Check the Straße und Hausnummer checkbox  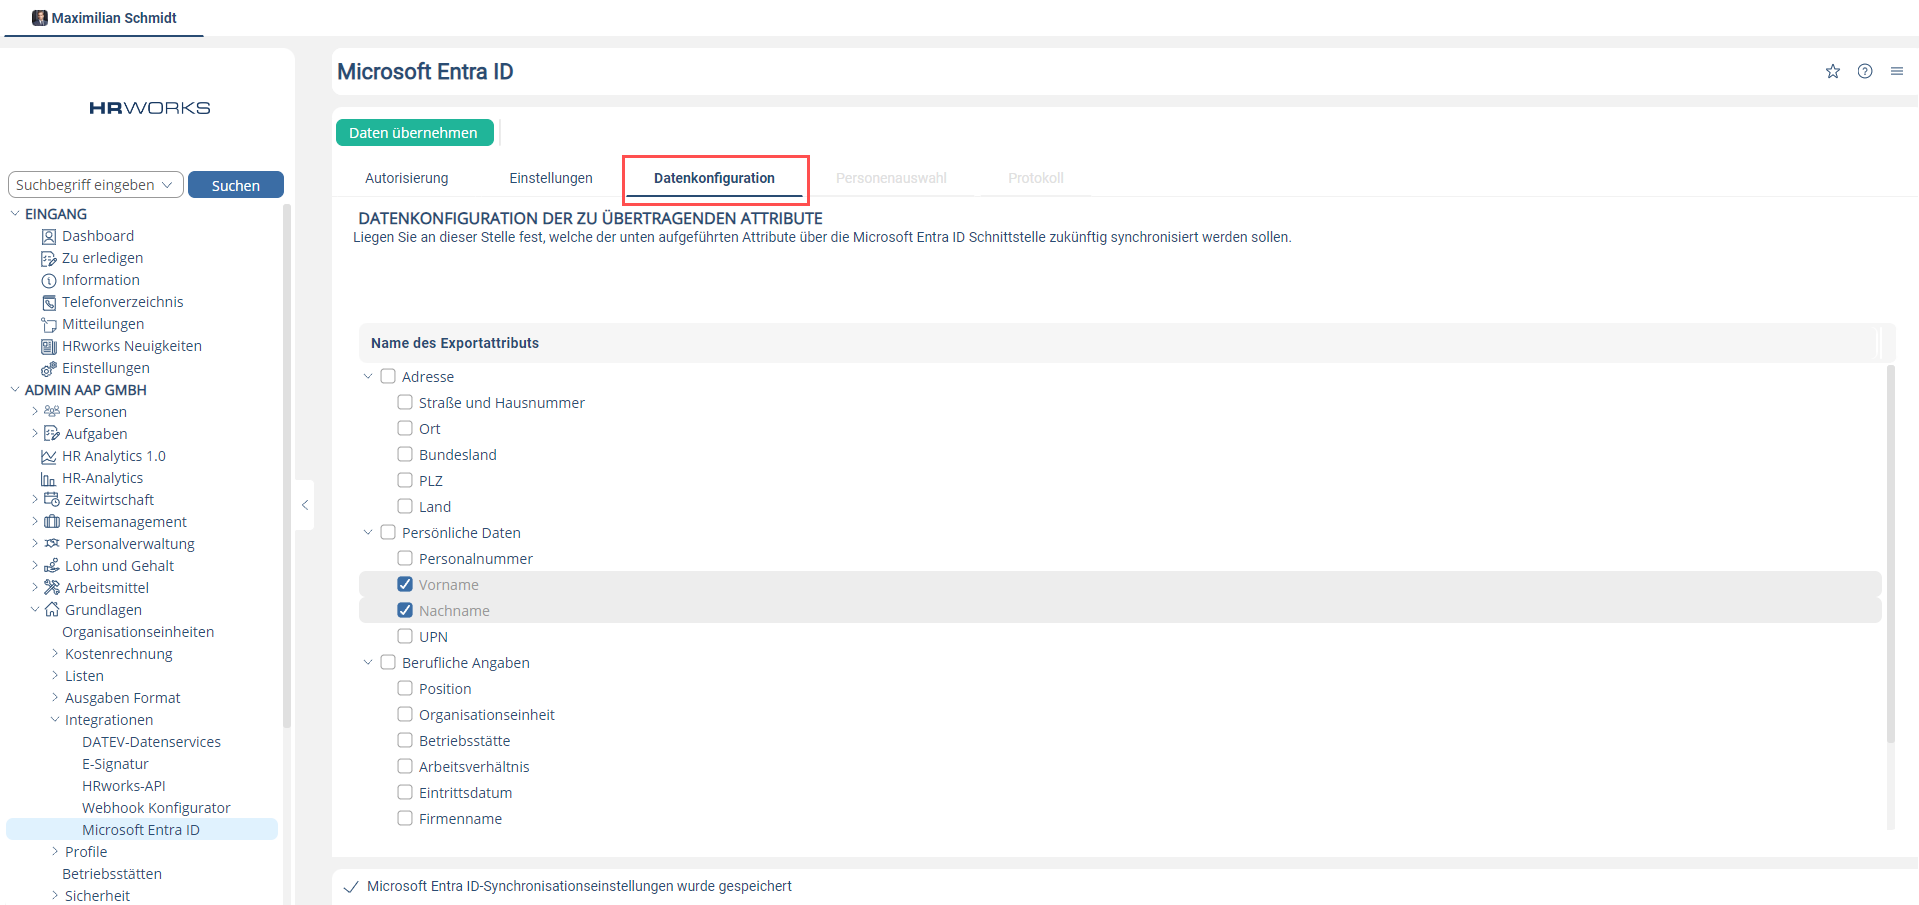click(405, 403)
